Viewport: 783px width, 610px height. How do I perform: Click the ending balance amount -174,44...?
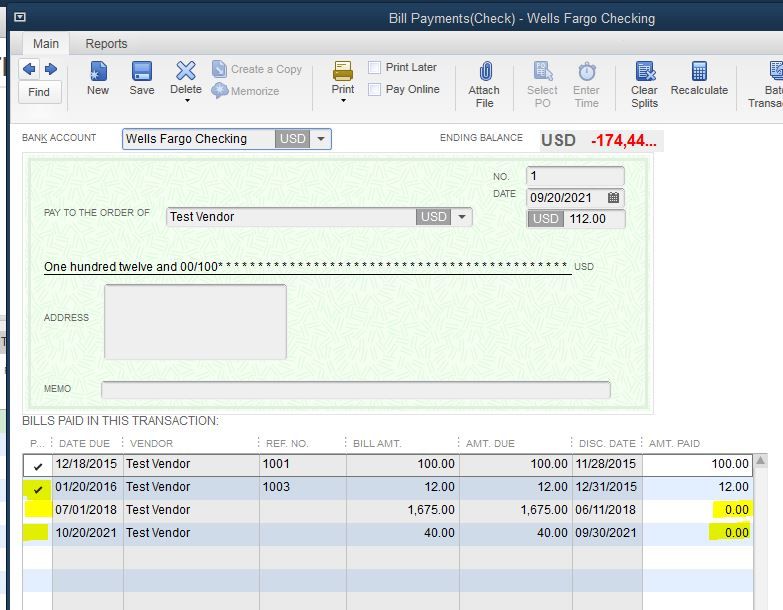click(623, 141)
